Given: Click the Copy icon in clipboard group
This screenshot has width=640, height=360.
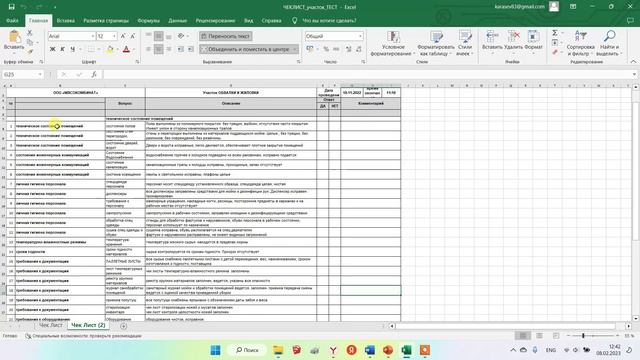Looking at the screenshot, I should pos(30,42).
